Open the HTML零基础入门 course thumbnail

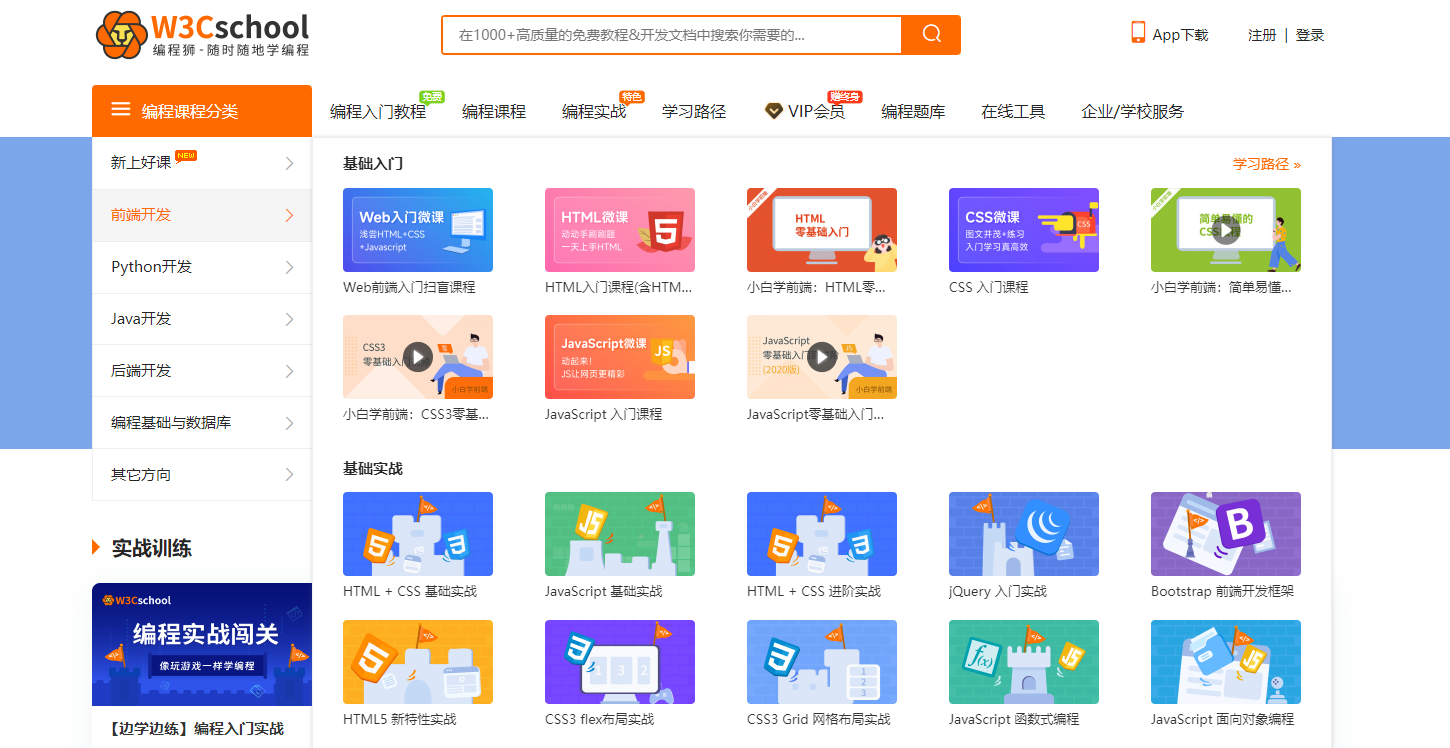pos(822,230)
